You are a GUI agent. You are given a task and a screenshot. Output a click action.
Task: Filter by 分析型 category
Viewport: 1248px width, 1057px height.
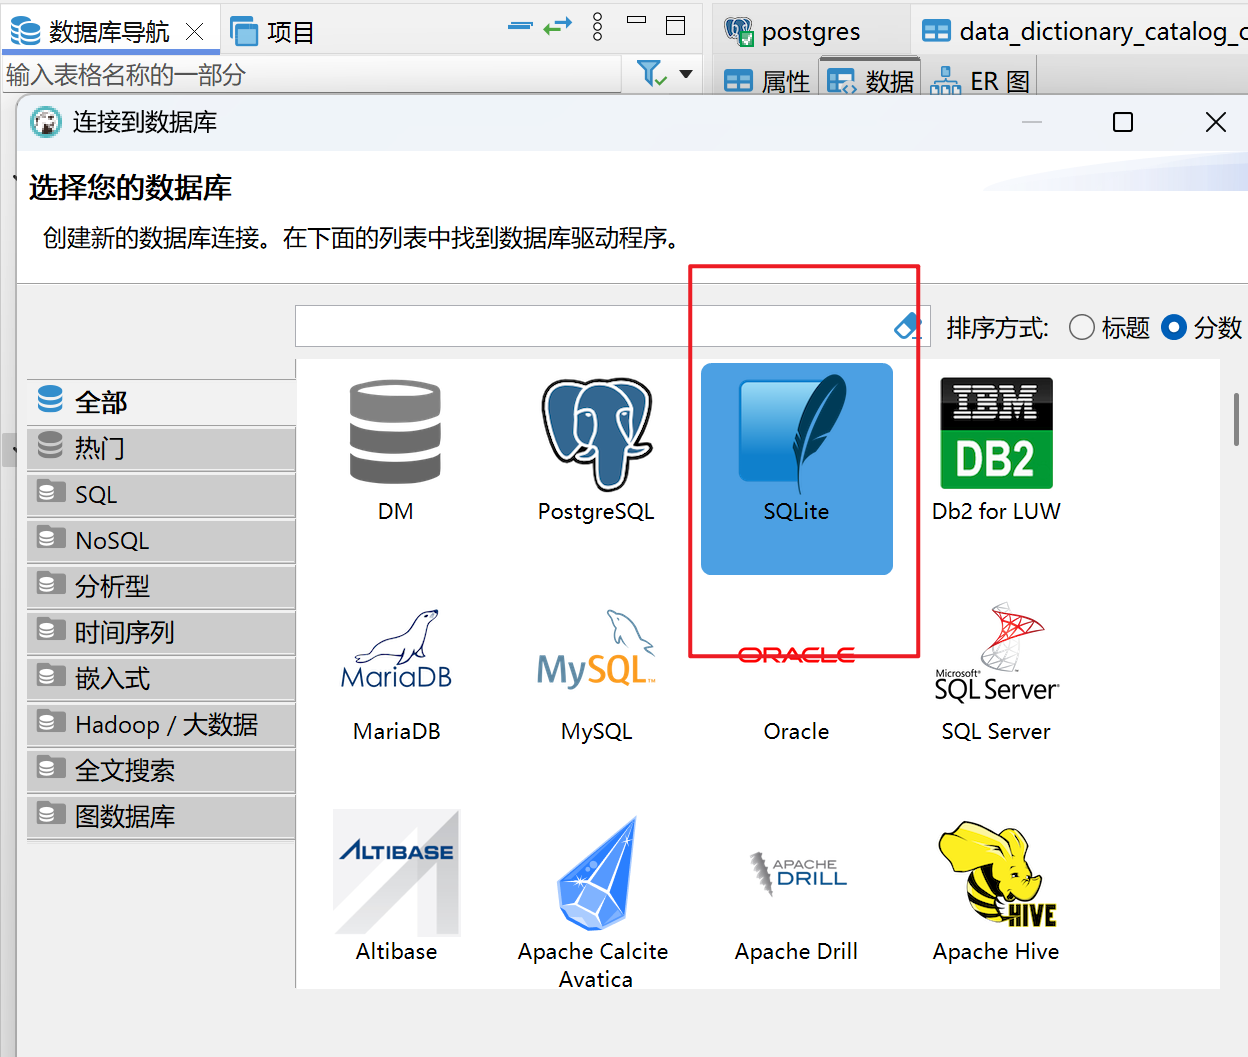161,586
